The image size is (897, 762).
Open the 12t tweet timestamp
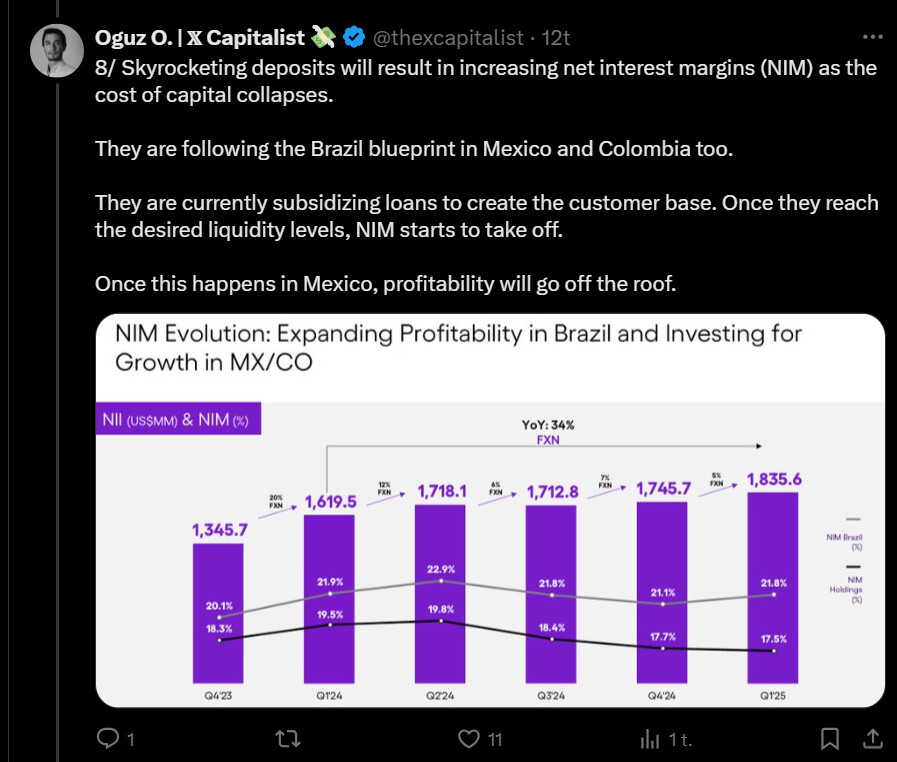tap(556, 38)
